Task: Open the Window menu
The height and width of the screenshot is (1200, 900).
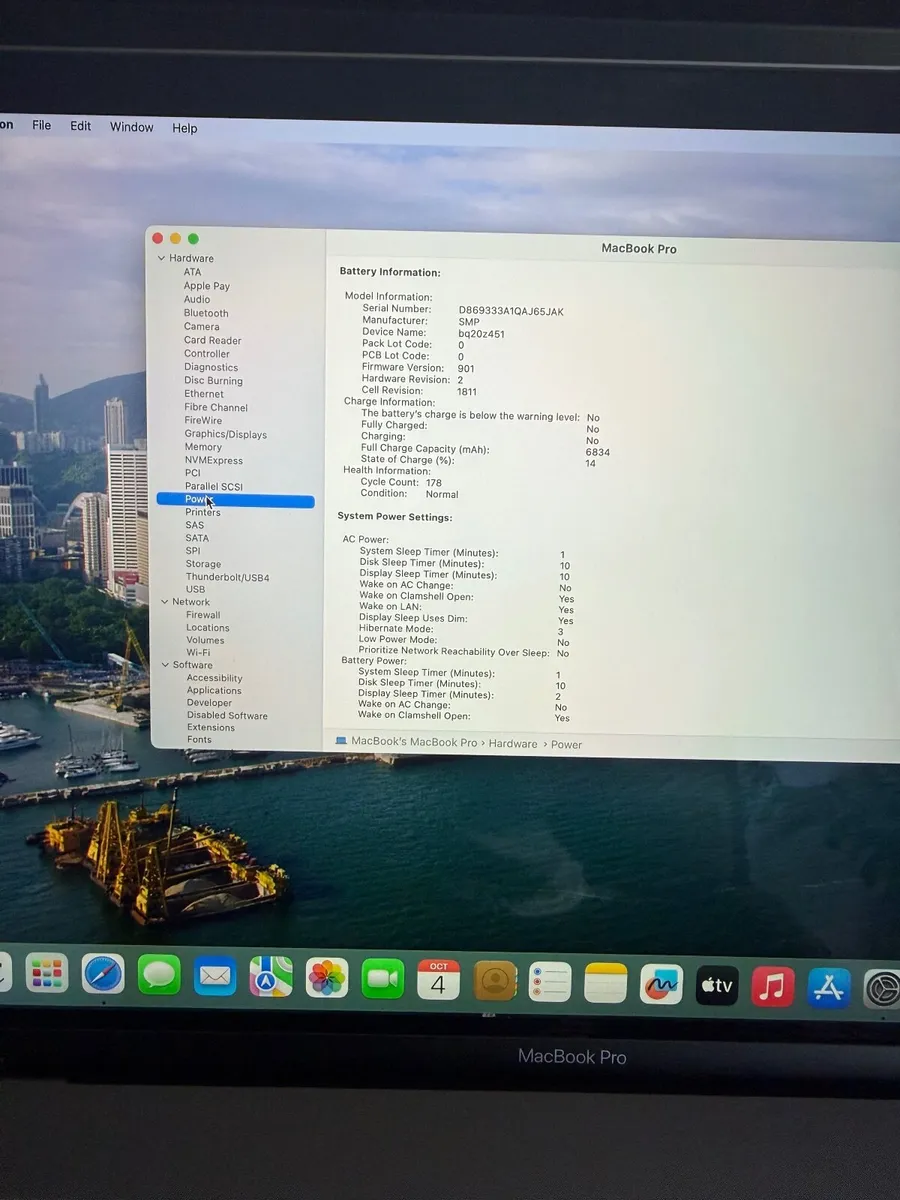Action: pyautogui.click(x=131, y=127)
